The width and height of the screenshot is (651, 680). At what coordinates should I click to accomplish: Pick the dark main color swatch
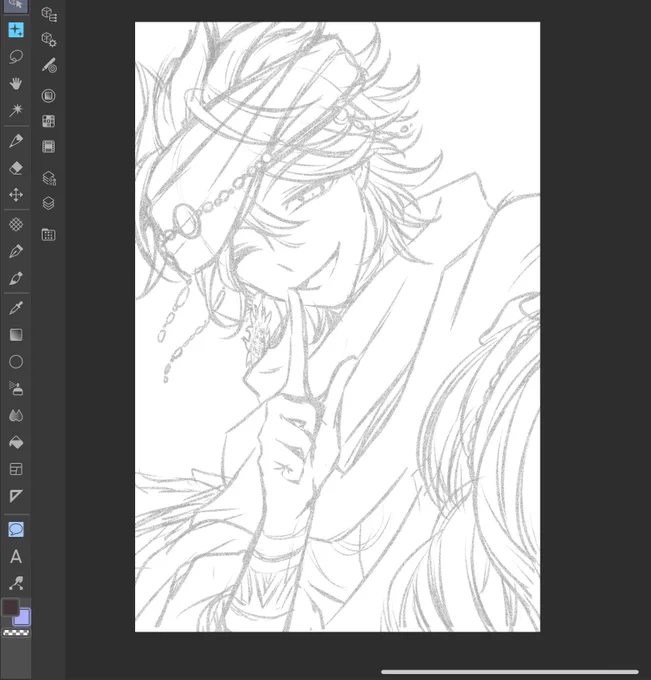coord(10,607)
